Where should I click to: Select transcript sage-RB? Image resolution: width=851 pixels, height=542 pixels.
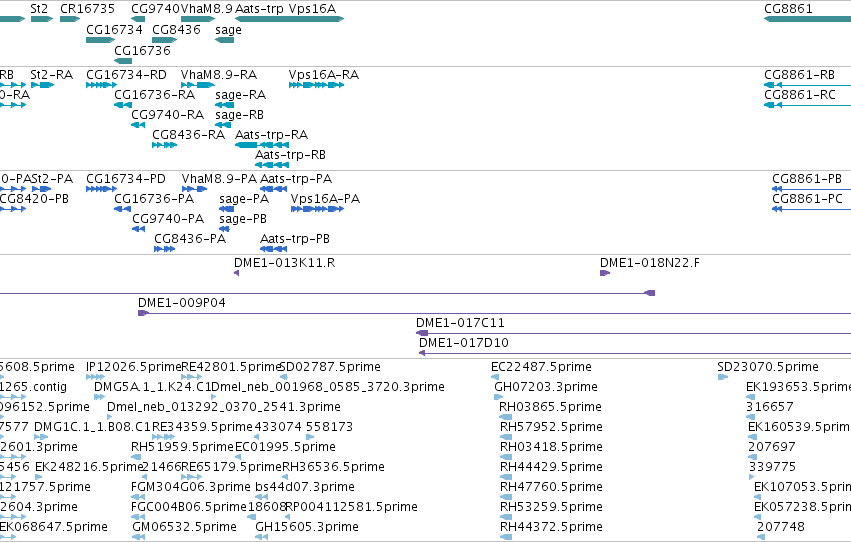[x=223, y=125]
